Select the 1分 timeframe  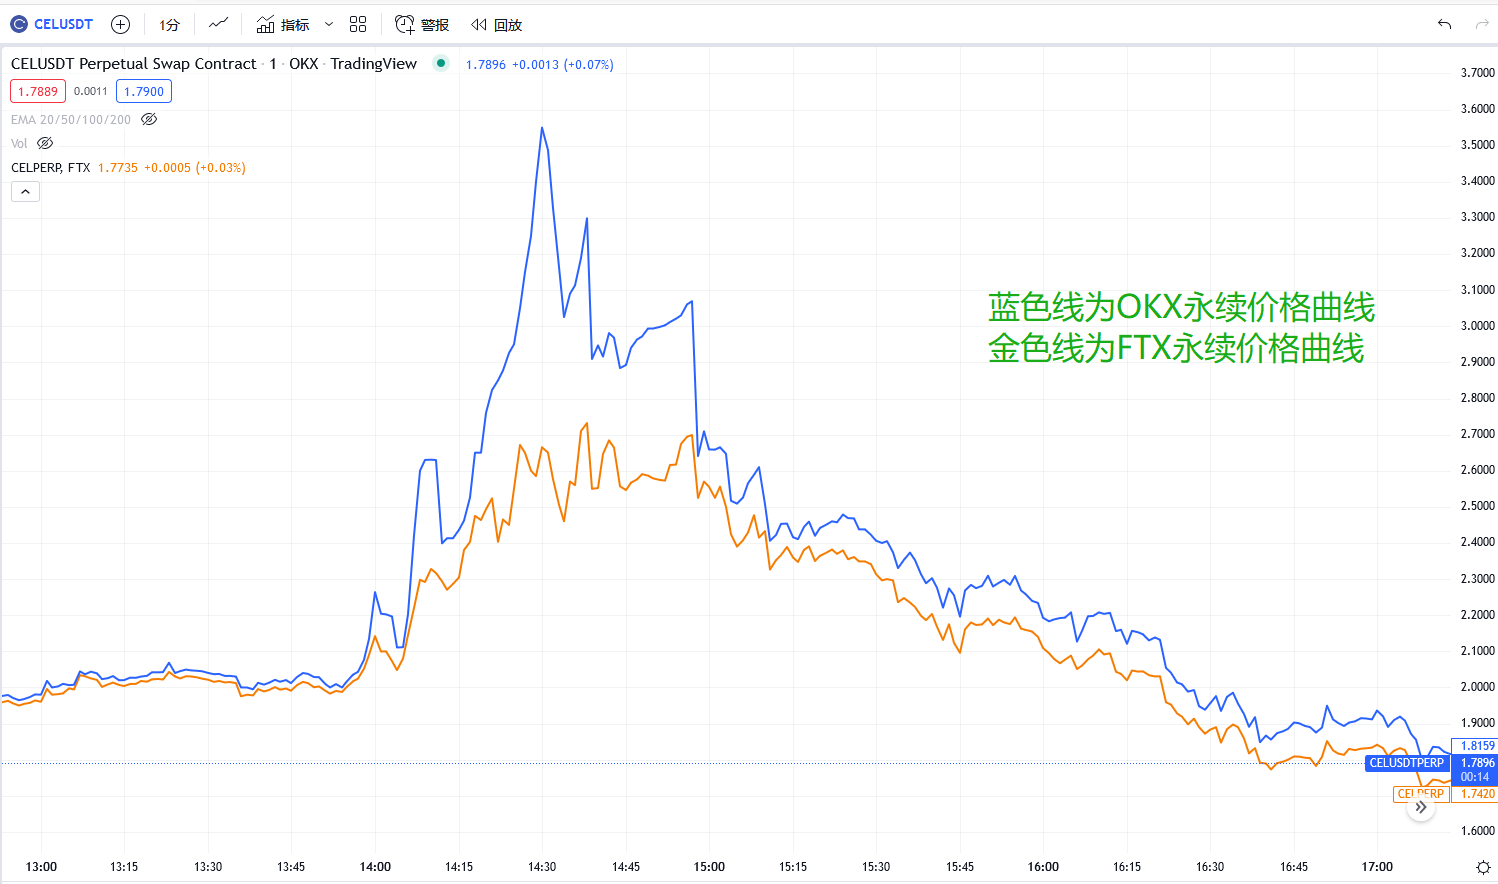[169, 24]
